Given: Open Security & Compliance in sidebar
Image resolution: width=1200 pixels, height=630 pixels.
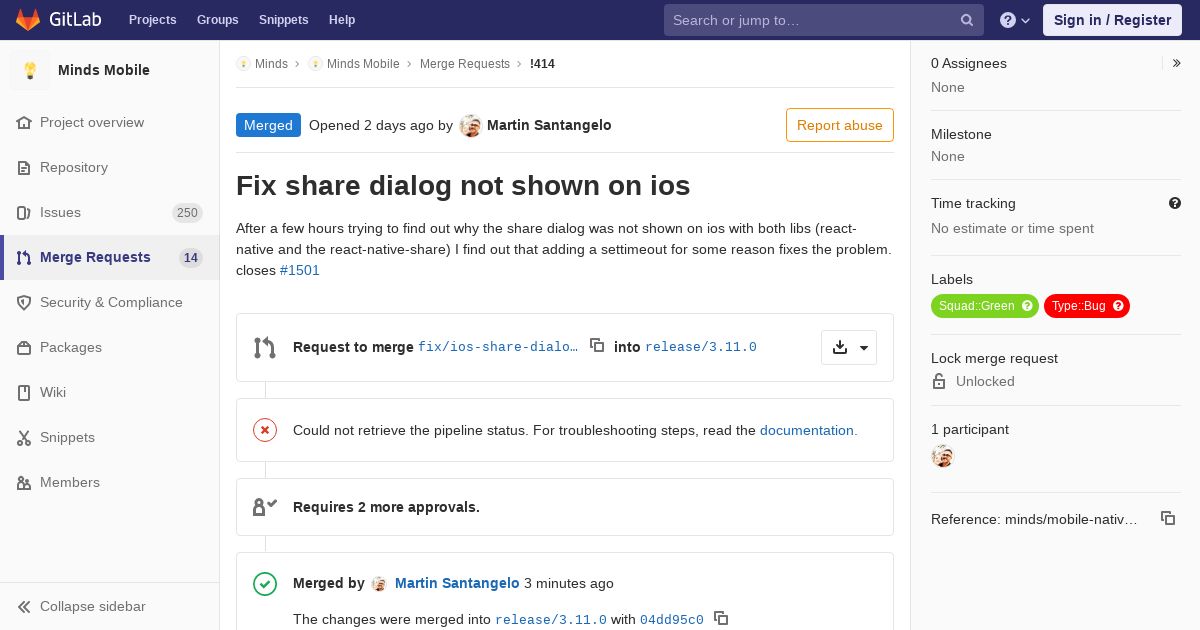Looking at the screenshot, I should tap(109, 302).
